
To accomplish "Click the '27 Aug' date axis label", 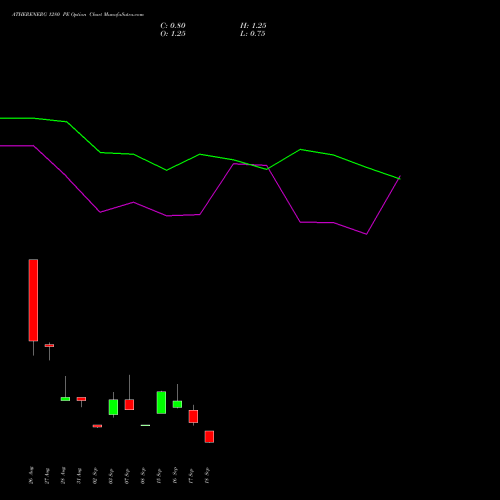I will coord(47,475).
